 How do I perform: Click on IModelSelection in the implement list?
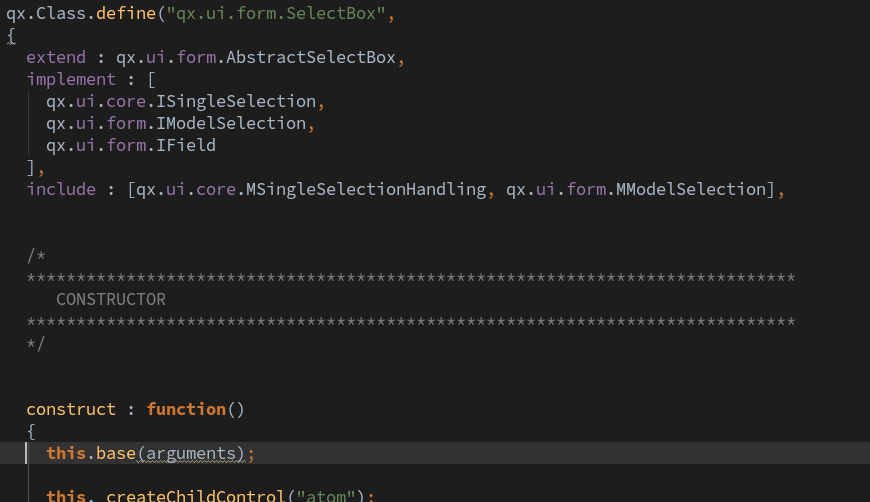(231, 123)
